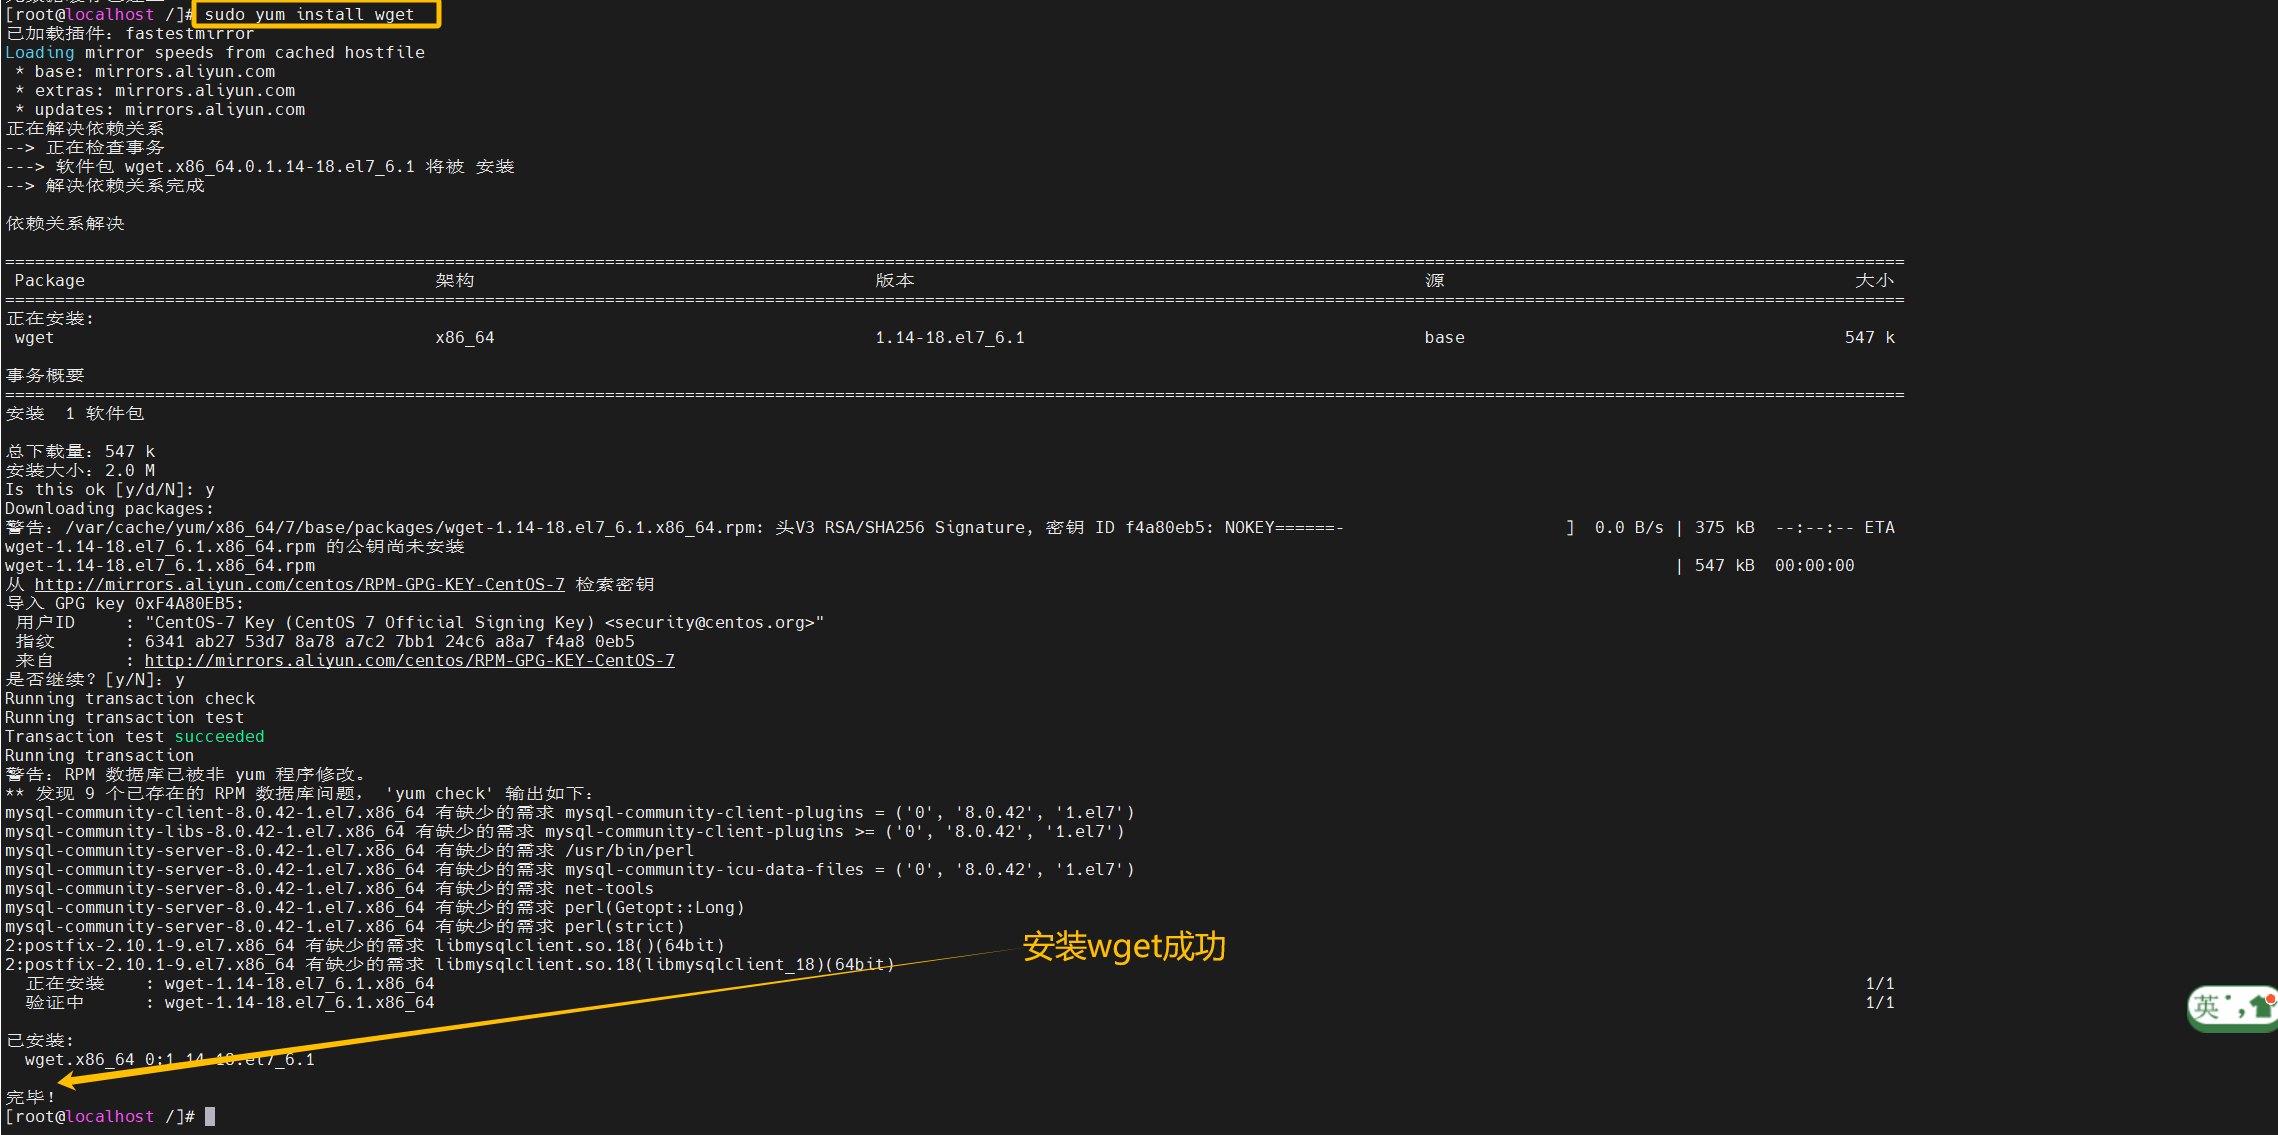
Task: Click the 完毕! completion message
Action: click(28, 1096)
